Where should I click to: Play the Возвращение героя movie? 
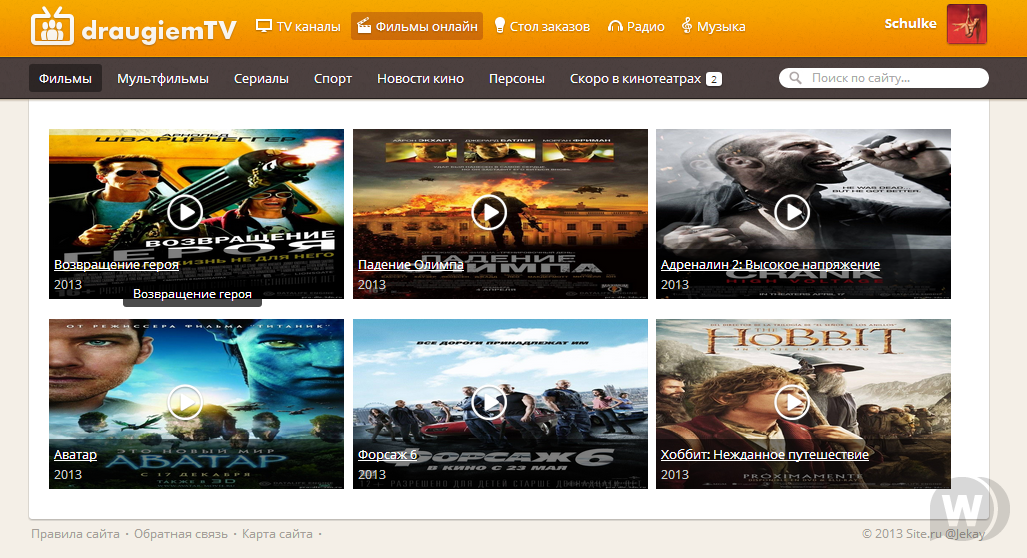[x=185, y=212]
